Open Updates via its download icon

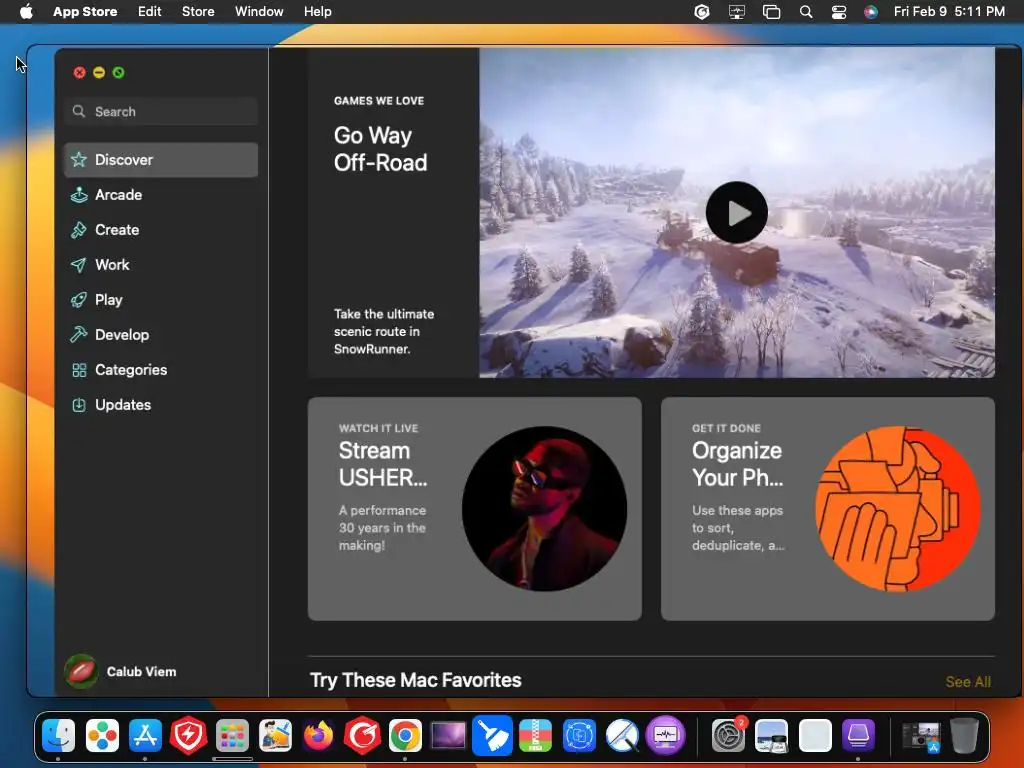pyautogui.click(x=79, y=405)
